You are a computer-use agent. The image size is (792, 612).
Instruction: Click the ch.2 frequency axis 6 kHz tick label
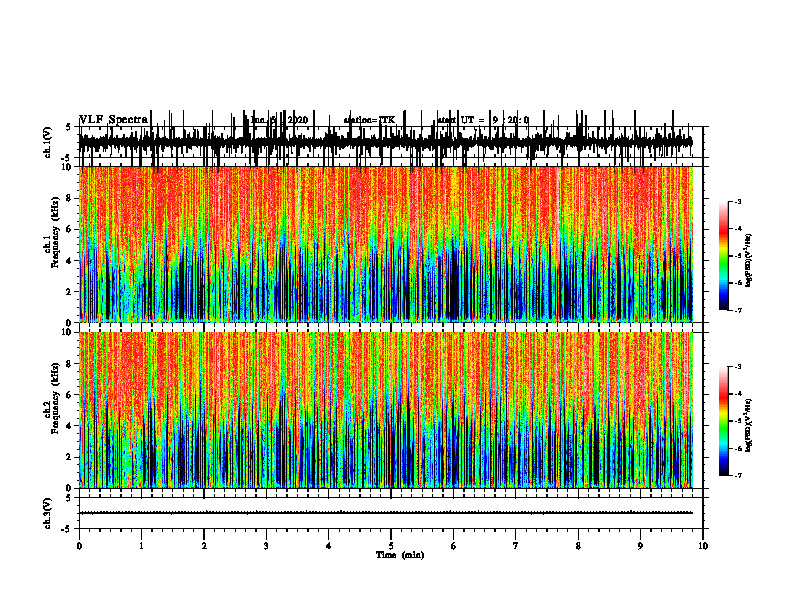[x=70, y=395]
